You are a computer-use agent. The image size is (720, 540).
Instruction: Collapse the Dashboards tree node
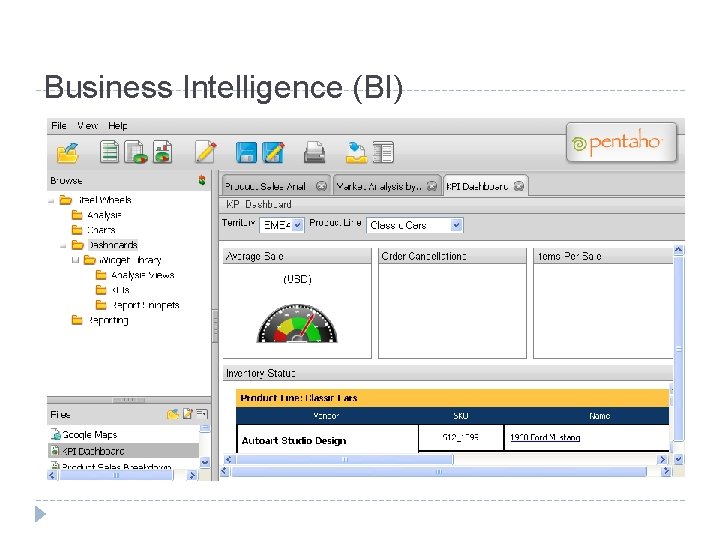click(x=63, y=246)
